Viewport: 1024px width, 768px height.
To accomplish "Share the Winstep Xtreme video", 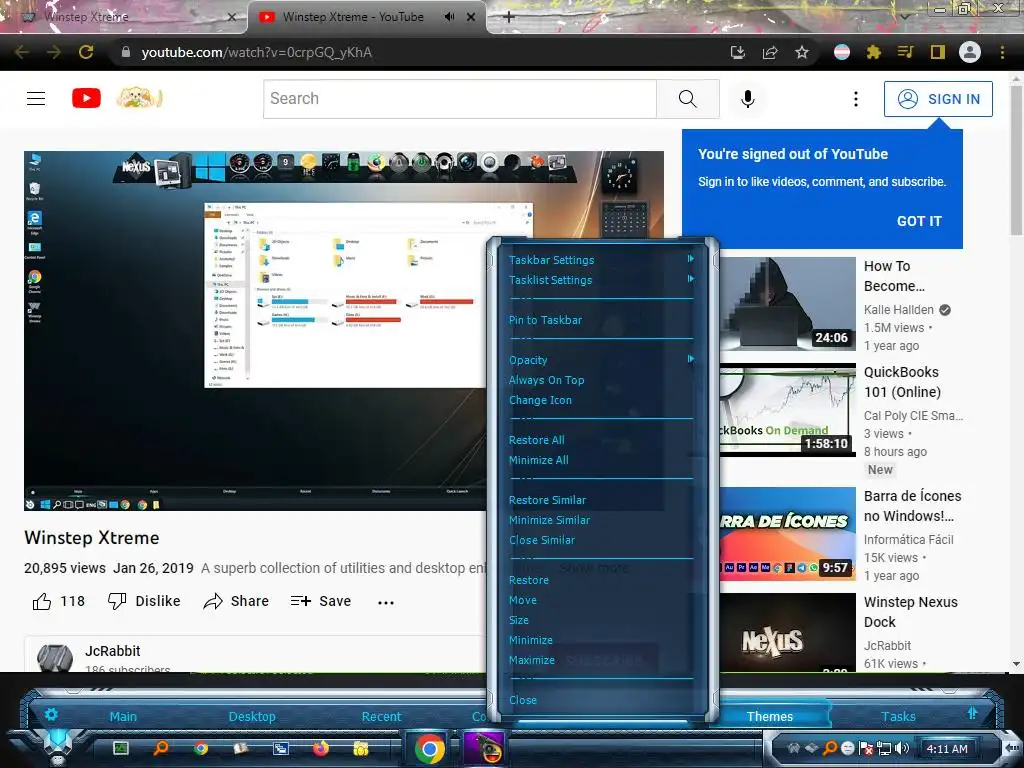I will pos(236,601).
